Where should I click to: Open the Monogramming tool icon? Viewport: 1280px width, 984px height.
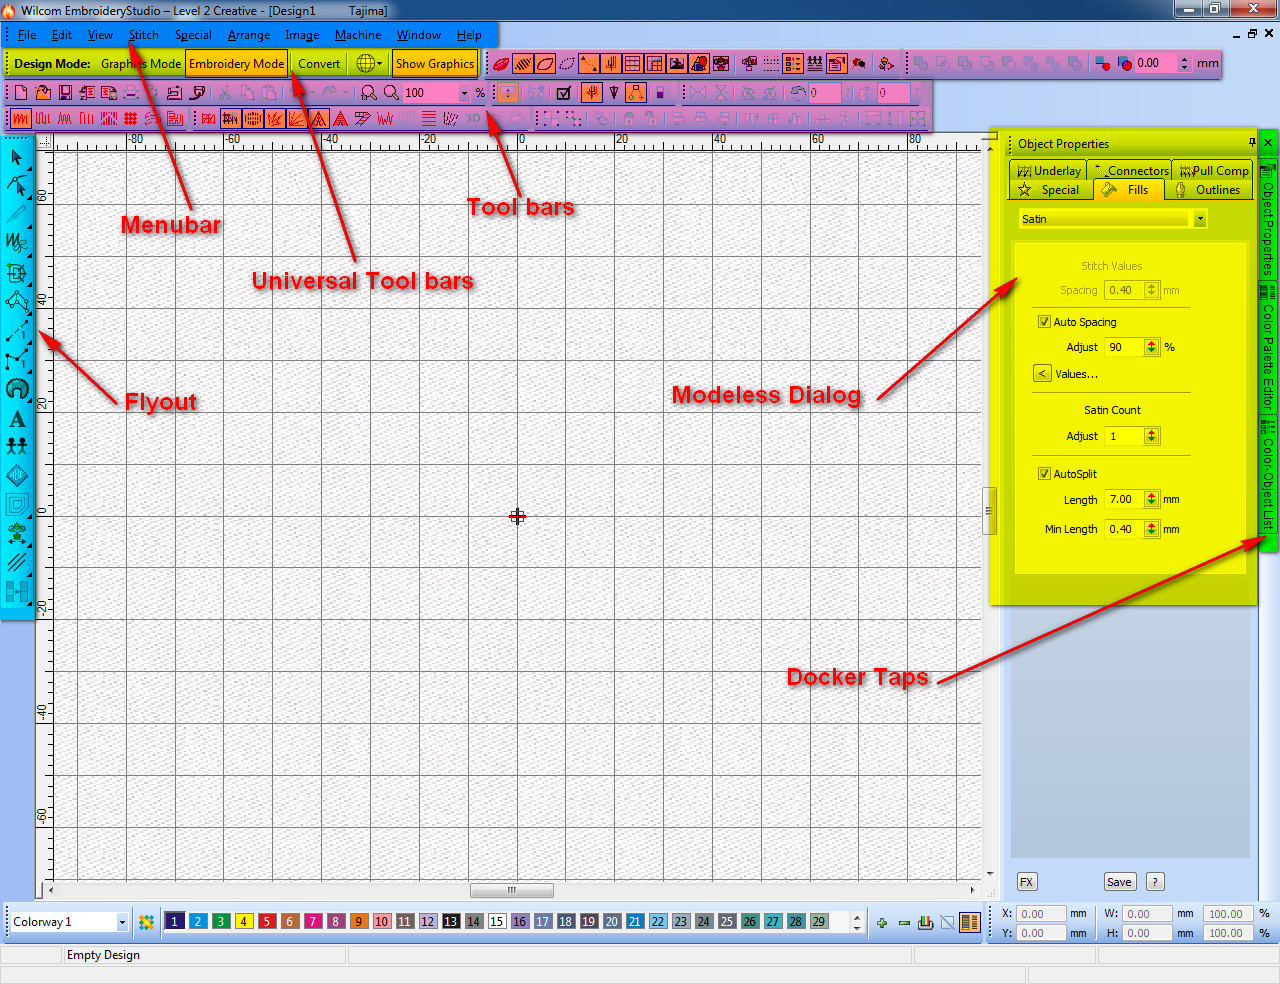(x=17, y=476)
